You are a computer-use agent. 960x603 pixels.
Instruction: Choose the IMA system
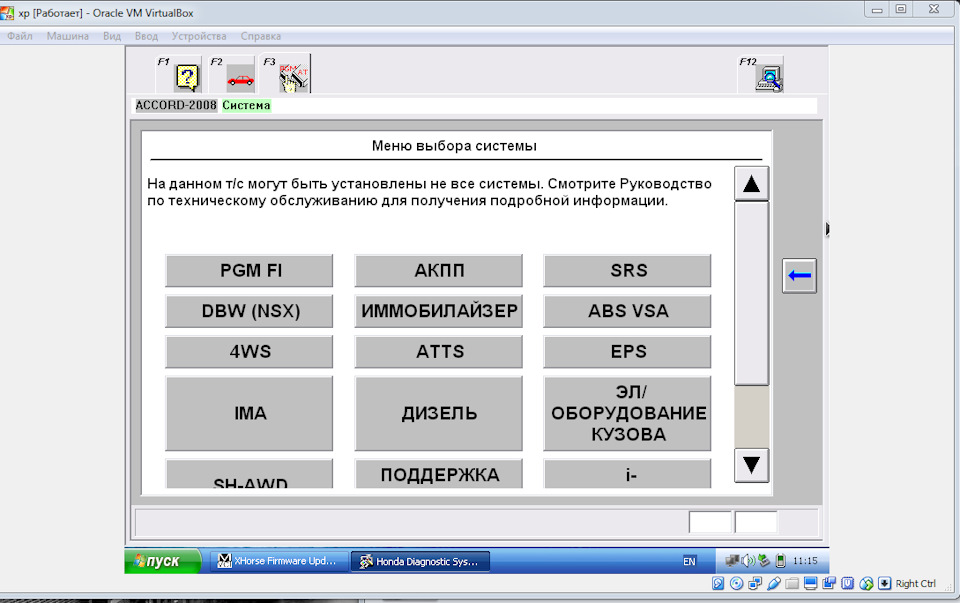249,413
